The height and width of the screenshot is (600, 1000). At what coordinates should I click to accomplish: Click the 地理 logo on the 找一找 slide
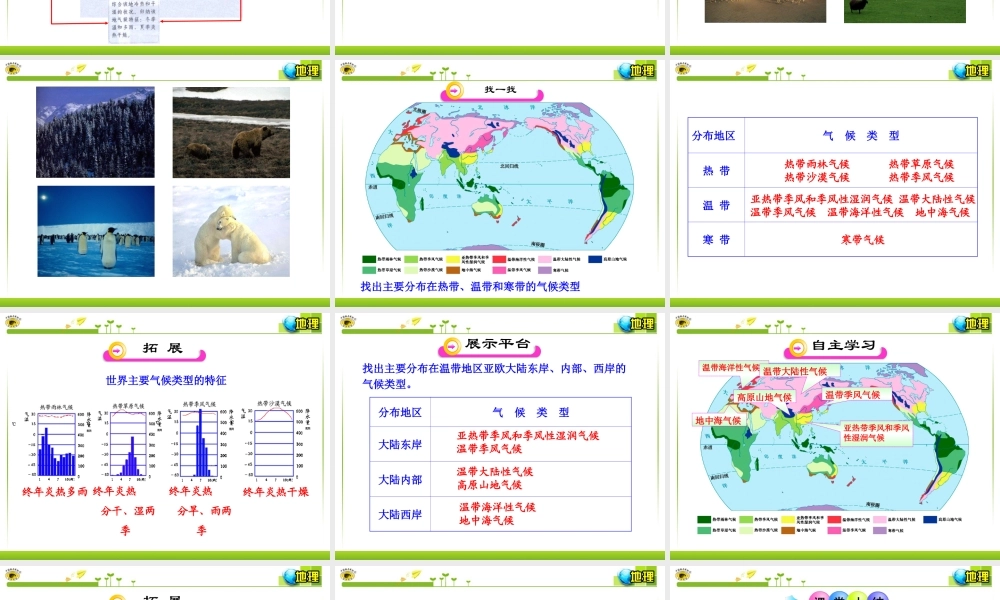636,70
